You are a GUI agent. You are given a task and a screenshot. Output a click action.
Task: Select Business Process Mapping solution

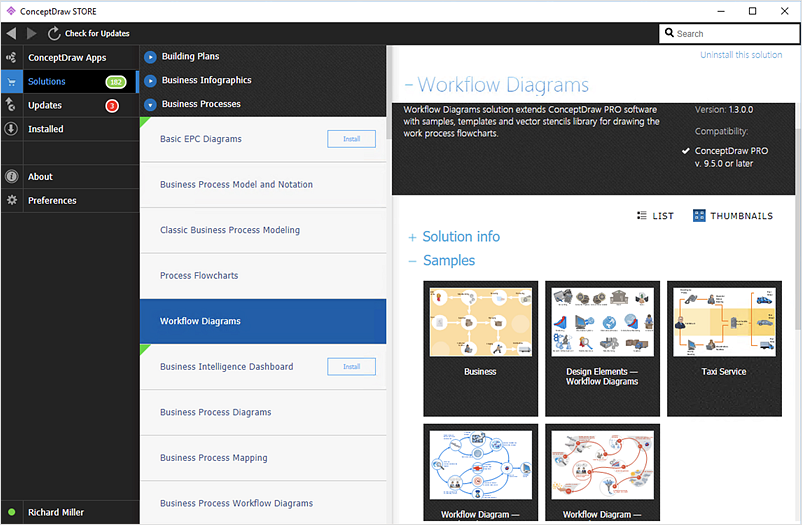(x=263, y=458)
